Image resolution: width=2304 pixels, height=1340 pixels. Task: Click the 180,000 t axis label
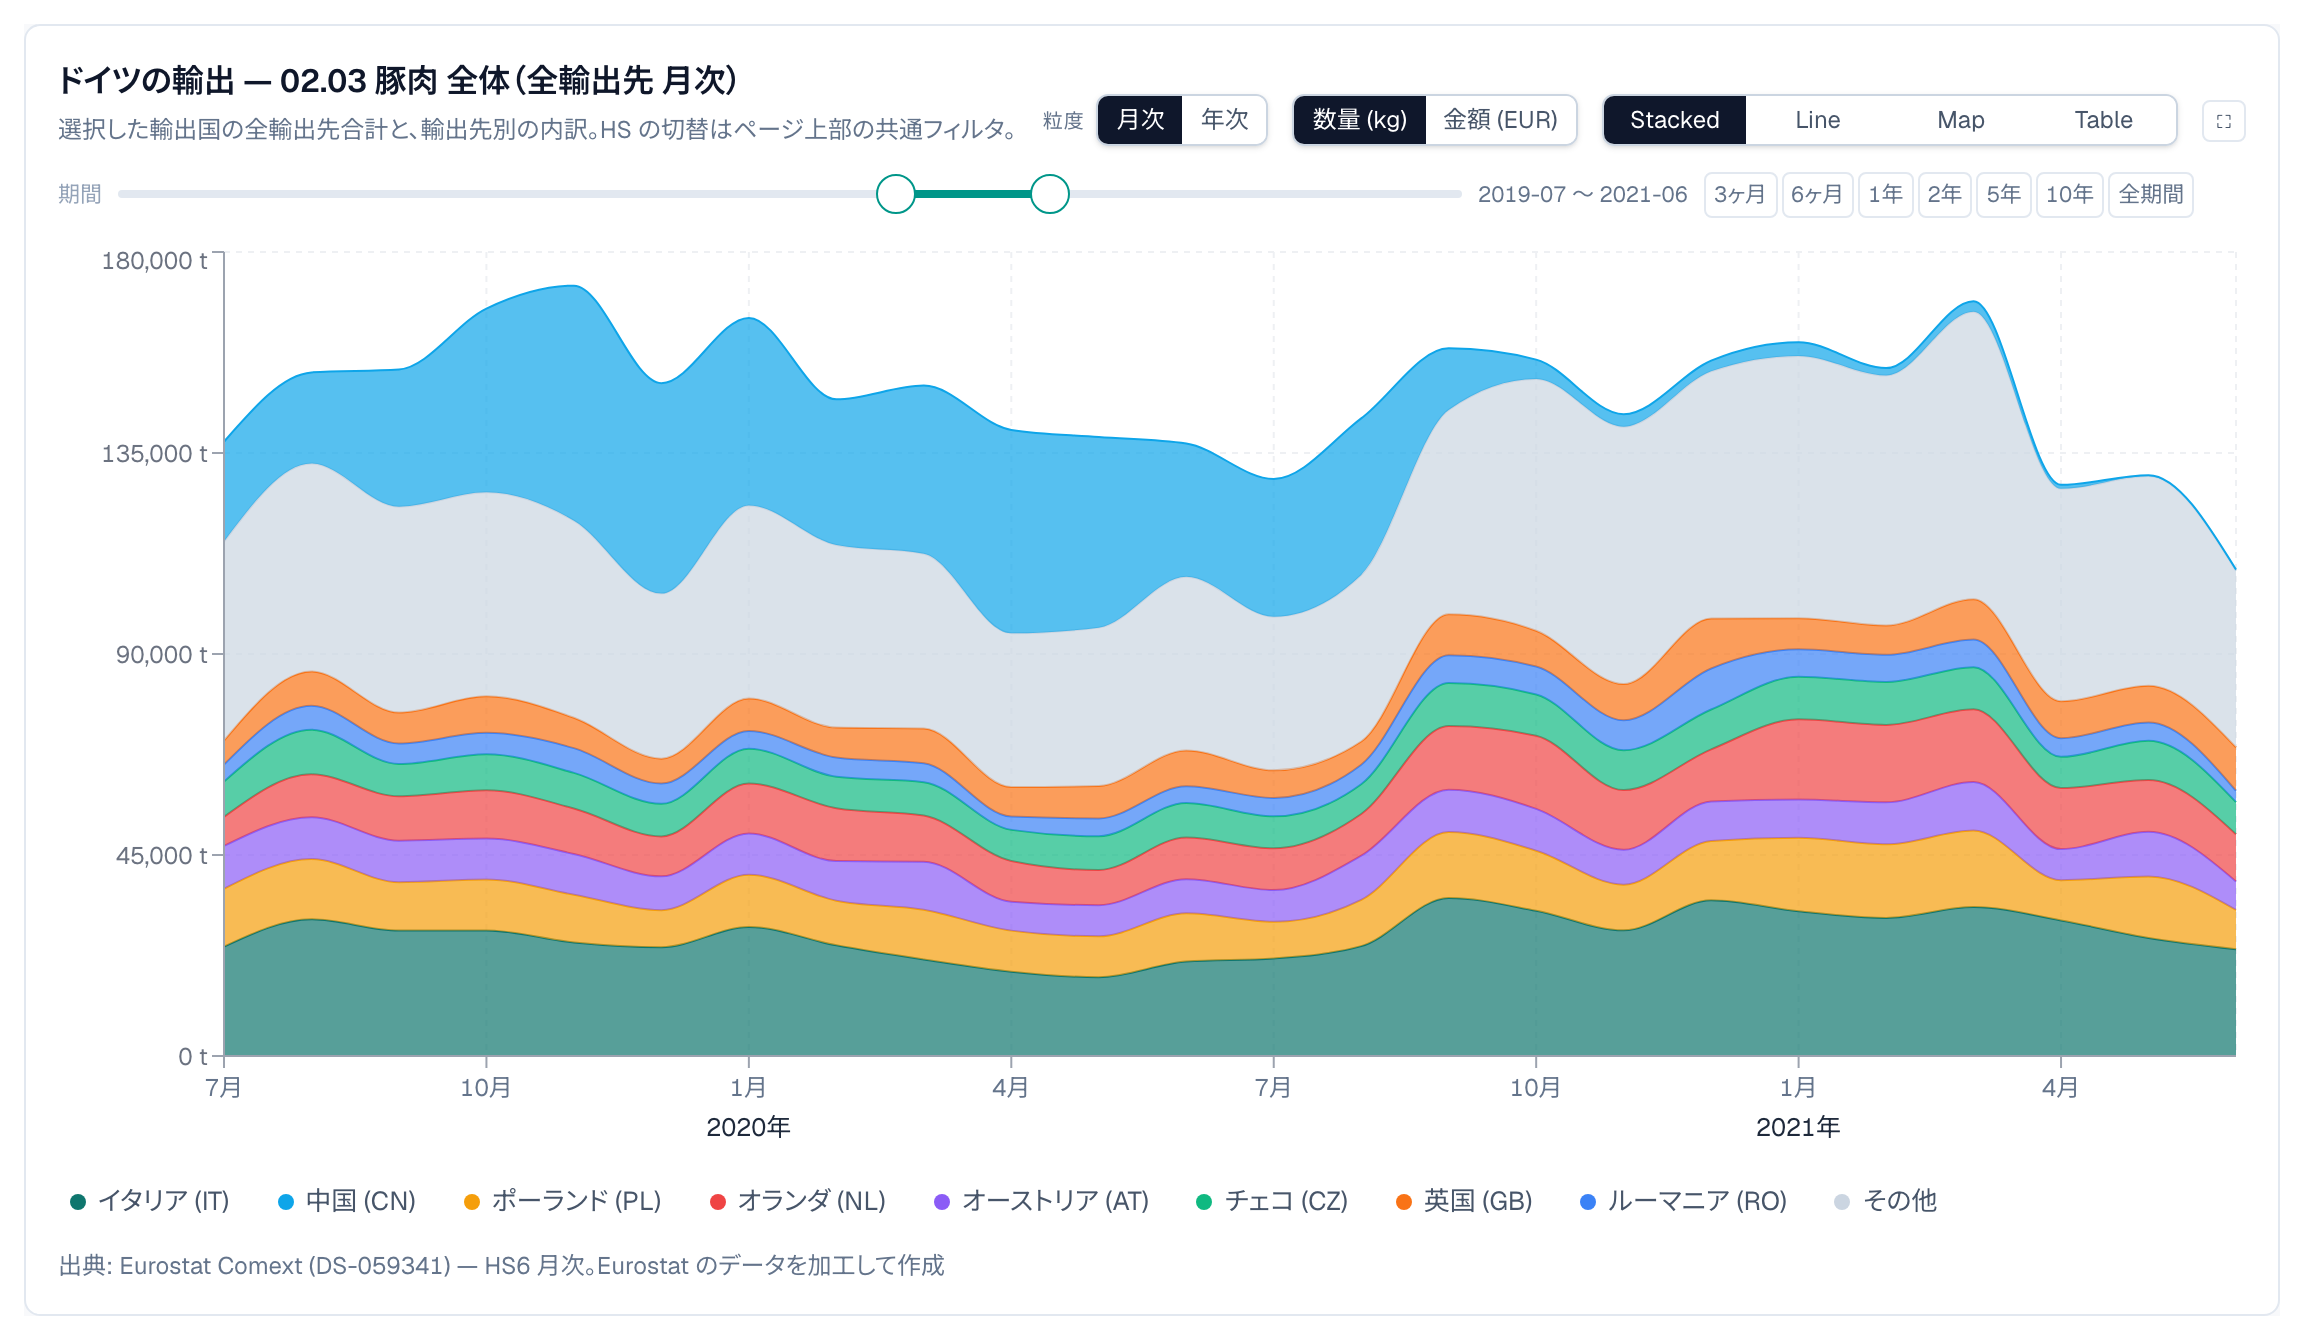(x=154, y=261)
